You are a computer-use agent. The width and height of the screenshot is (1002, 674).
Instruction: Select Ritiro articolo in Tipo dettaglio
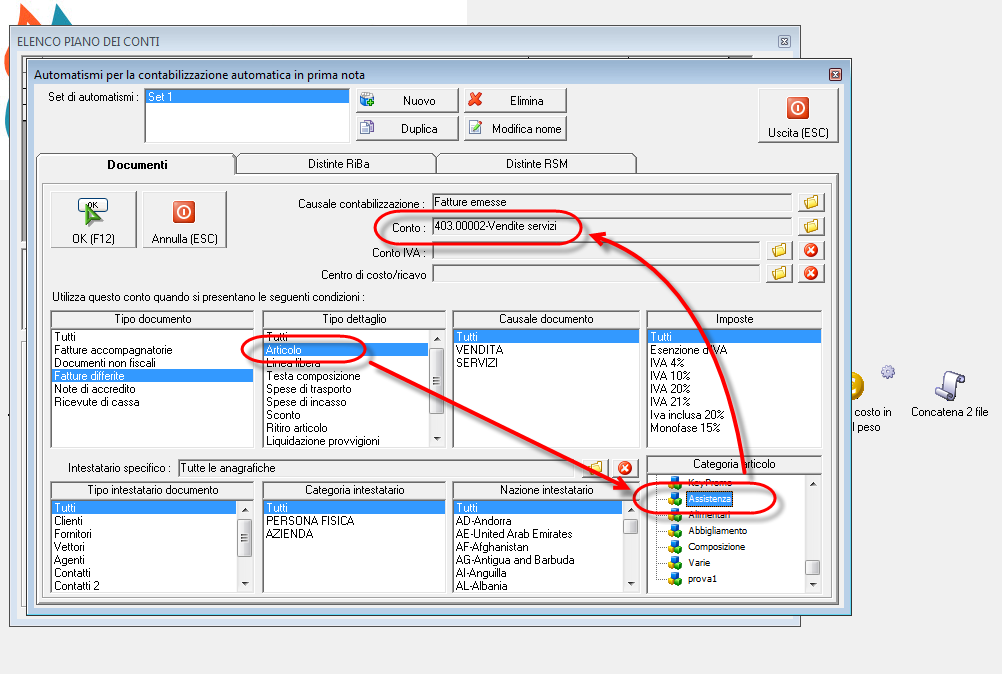tap(346, 428)
